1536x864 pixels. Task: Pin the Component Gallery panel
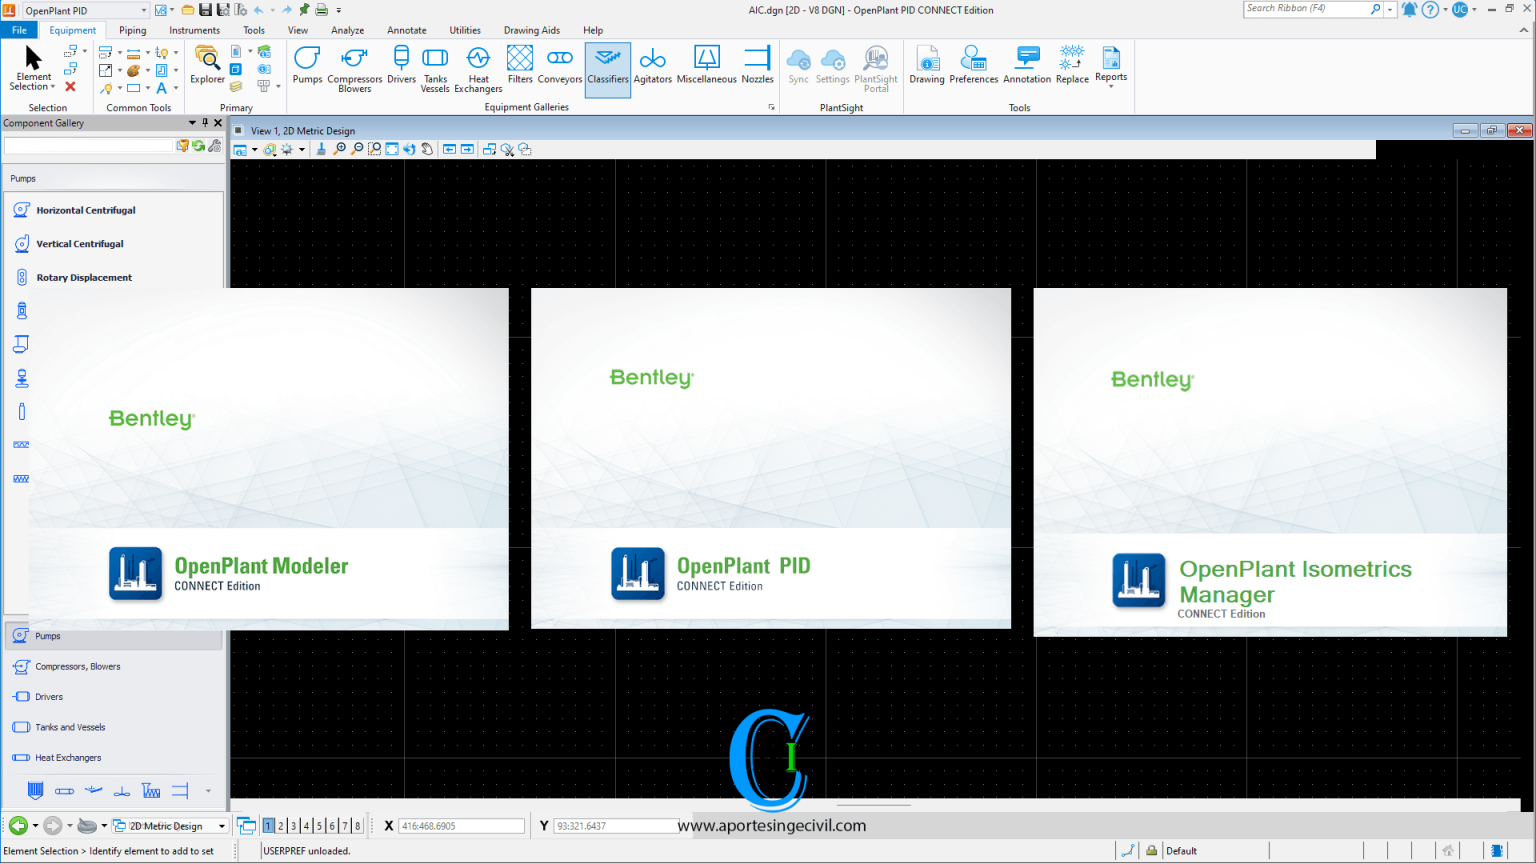tap(205, 123)
